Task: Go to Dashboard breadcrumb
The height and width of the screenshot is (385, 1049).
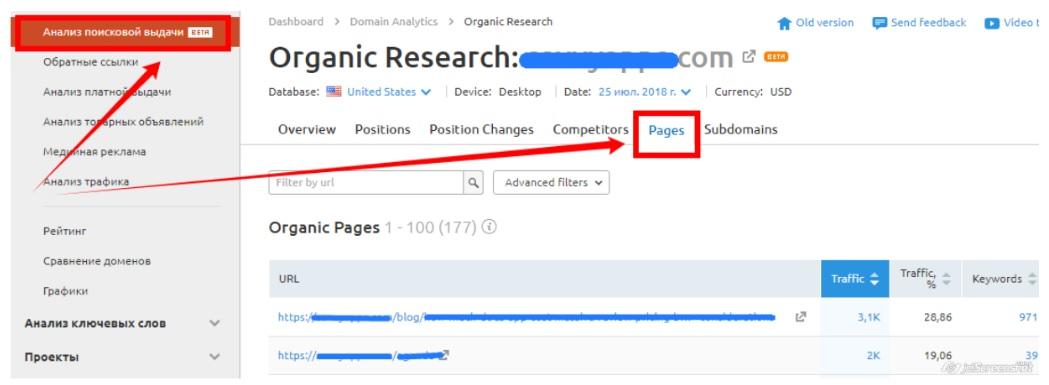Action: tap(296, 21)
